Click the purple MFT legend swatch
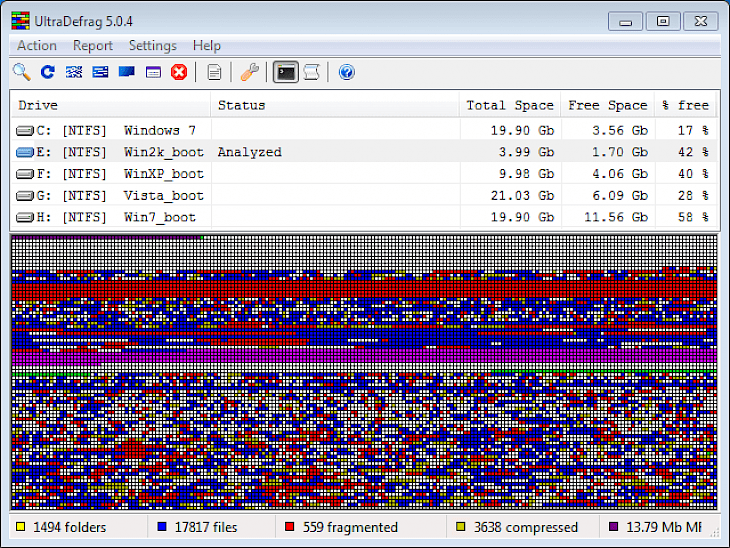The image size is (730, 548). [x=614, y=527]
